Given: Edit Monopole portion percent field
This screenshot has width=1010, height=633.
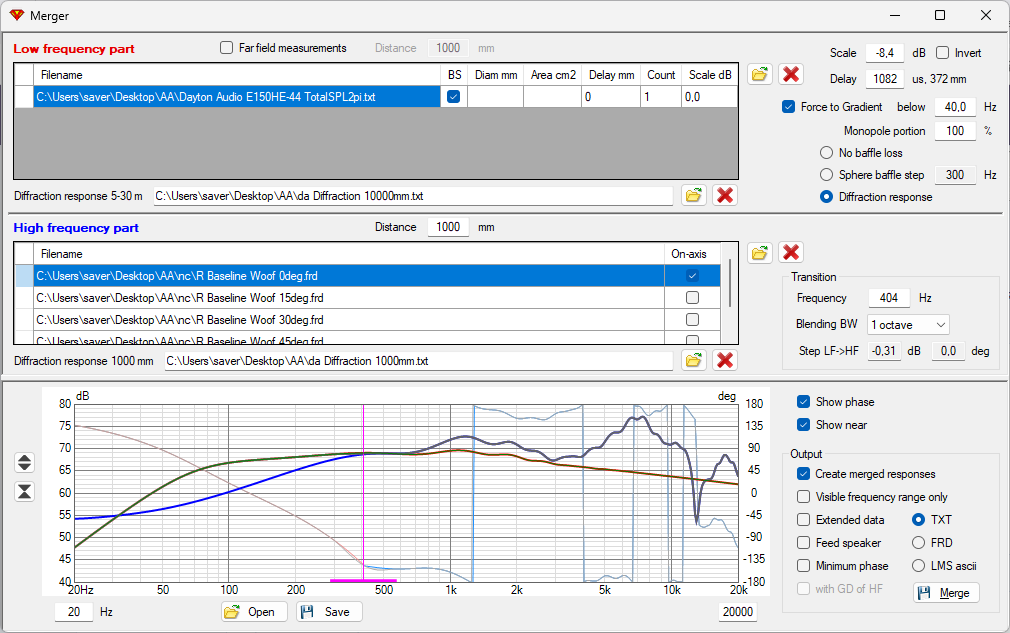Looking at the screenshot, I should (955, 131).
